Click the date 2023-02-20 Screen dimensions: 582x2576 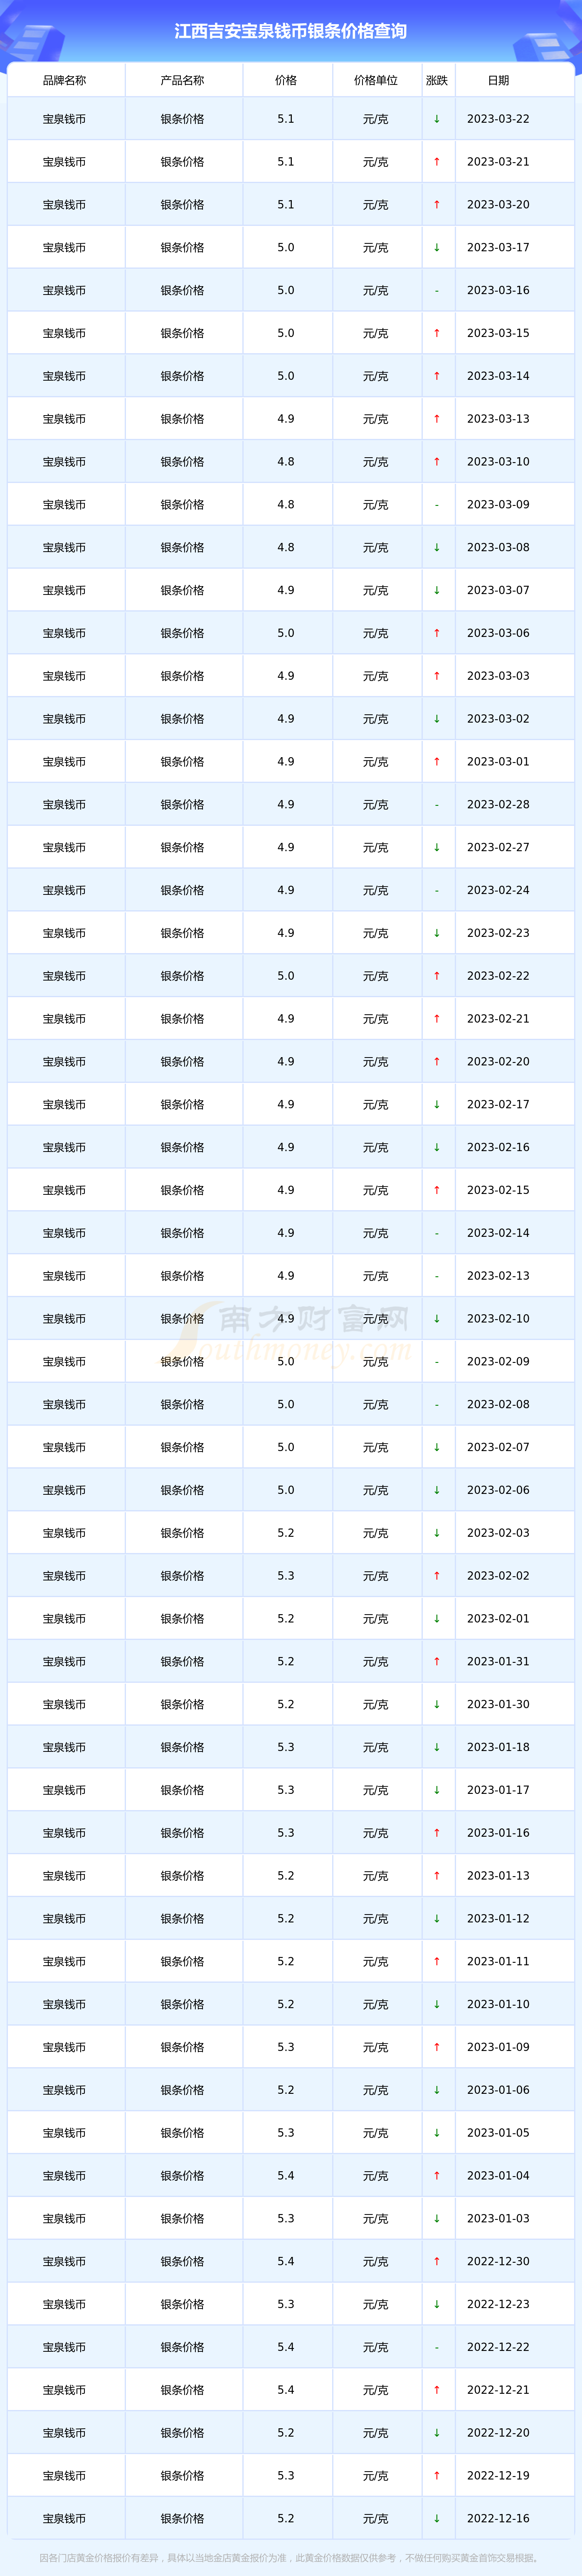tap(498, 1062)
